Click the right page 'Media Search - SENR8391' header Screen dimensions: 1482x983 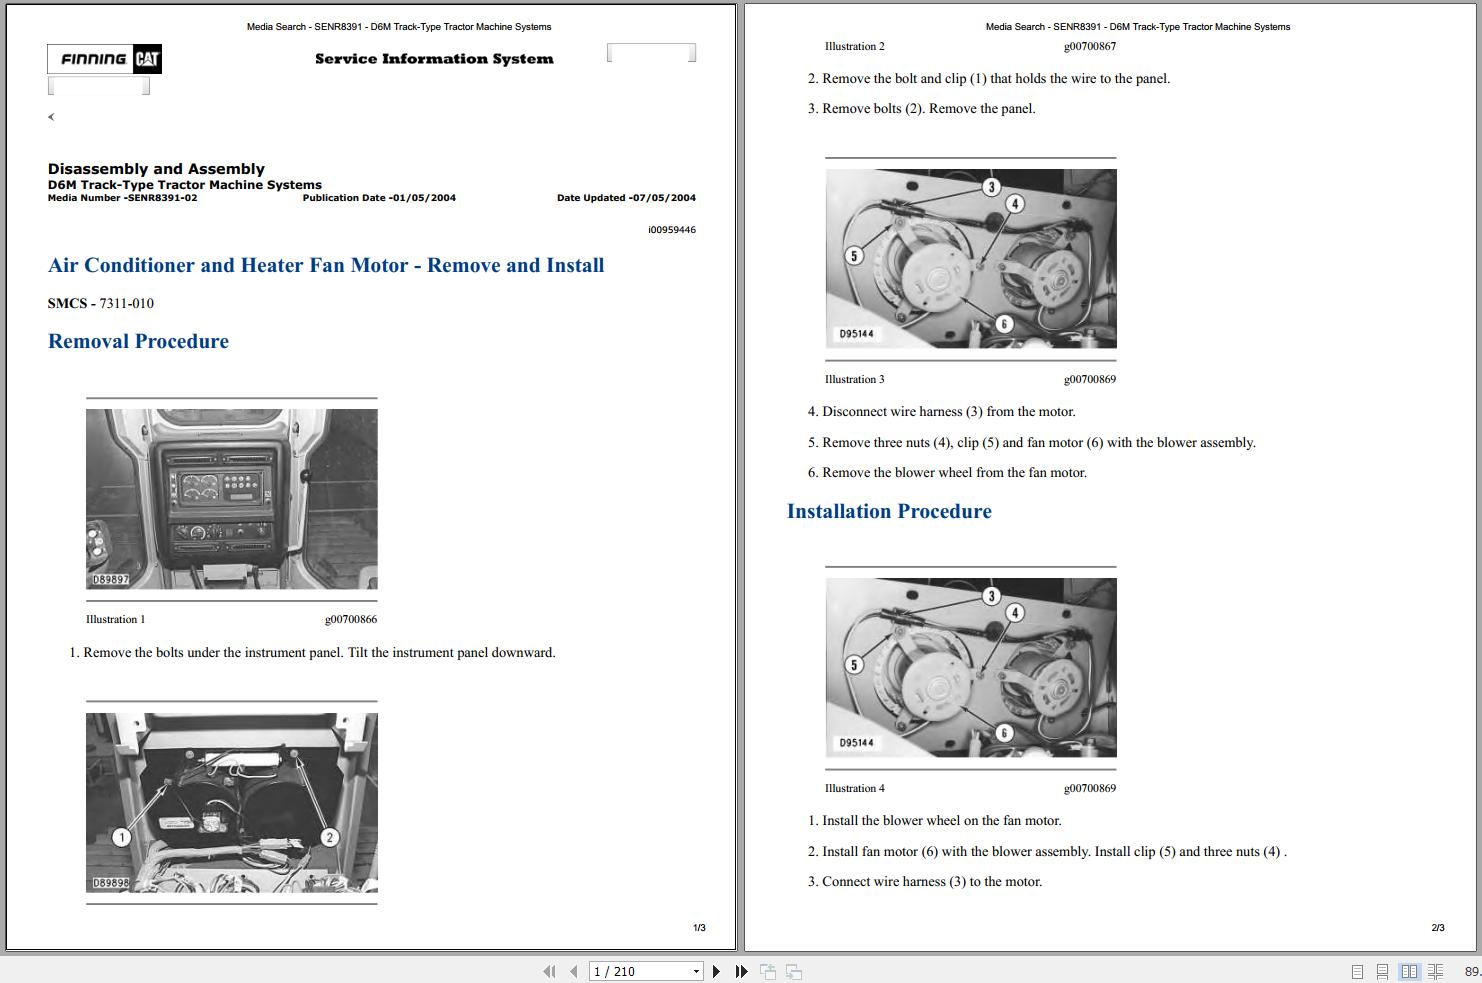tap(1138, 27)
